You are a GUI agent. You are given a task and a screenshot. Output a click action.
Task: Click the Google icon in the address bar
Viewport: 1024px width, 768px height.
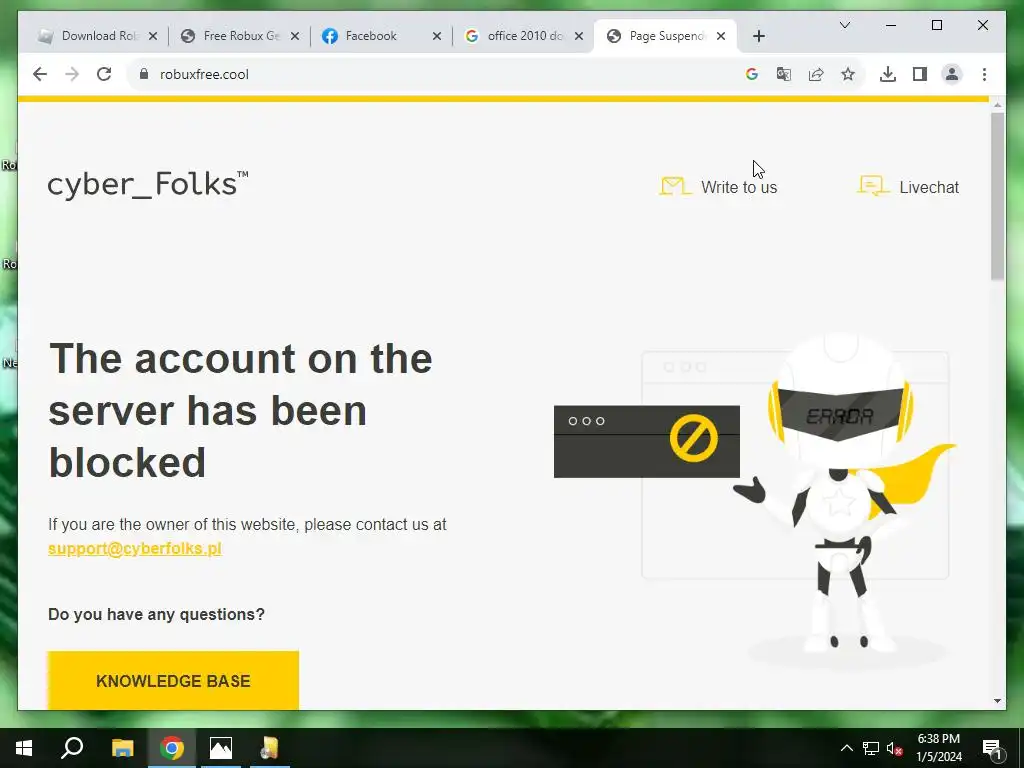(752, 74)
